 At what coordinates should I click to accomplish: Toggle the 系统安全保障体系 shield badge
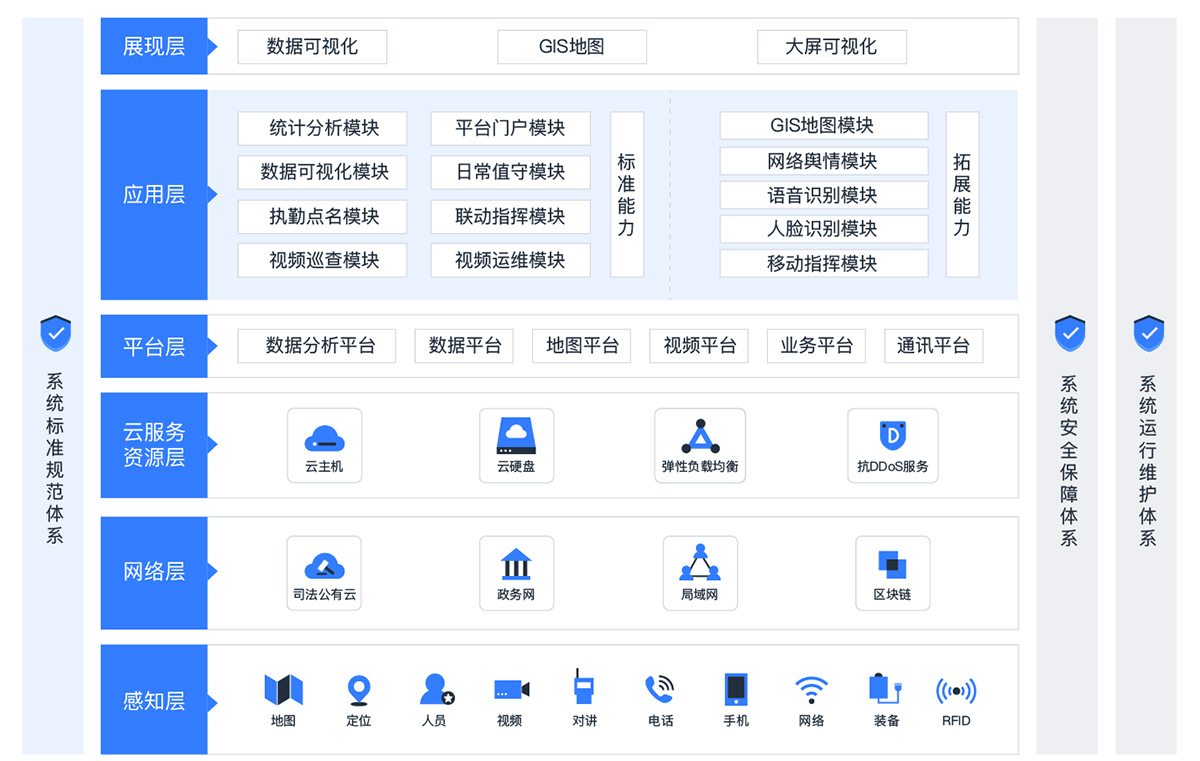1069,334
